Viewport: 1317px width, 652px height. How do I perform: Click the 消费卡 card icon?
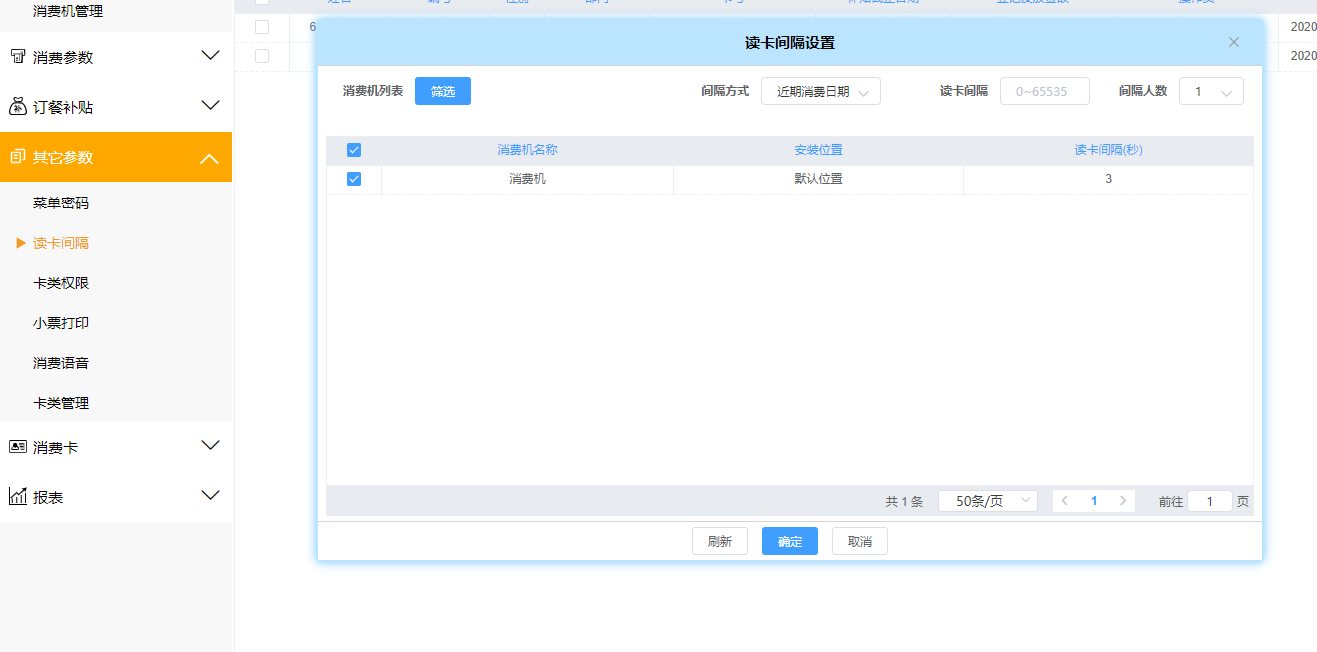[18, 447]
